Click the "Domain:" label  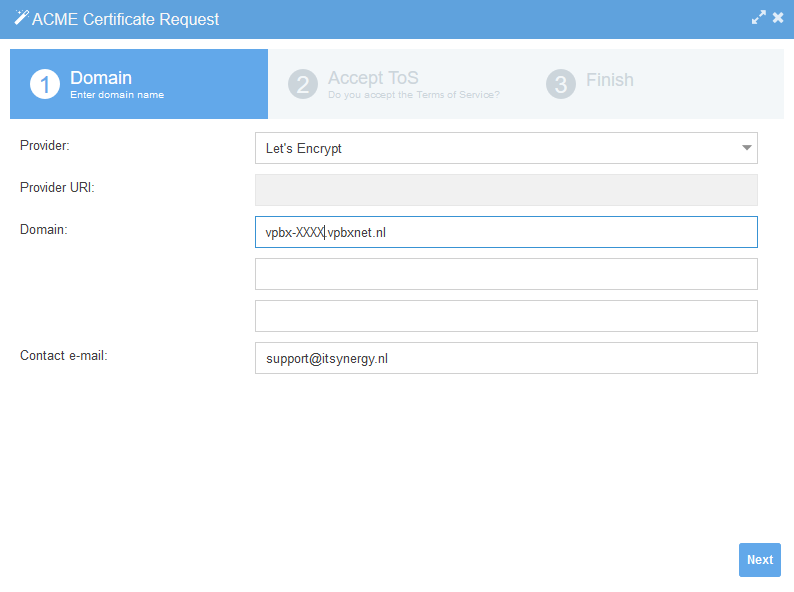[x=44, y=230]
